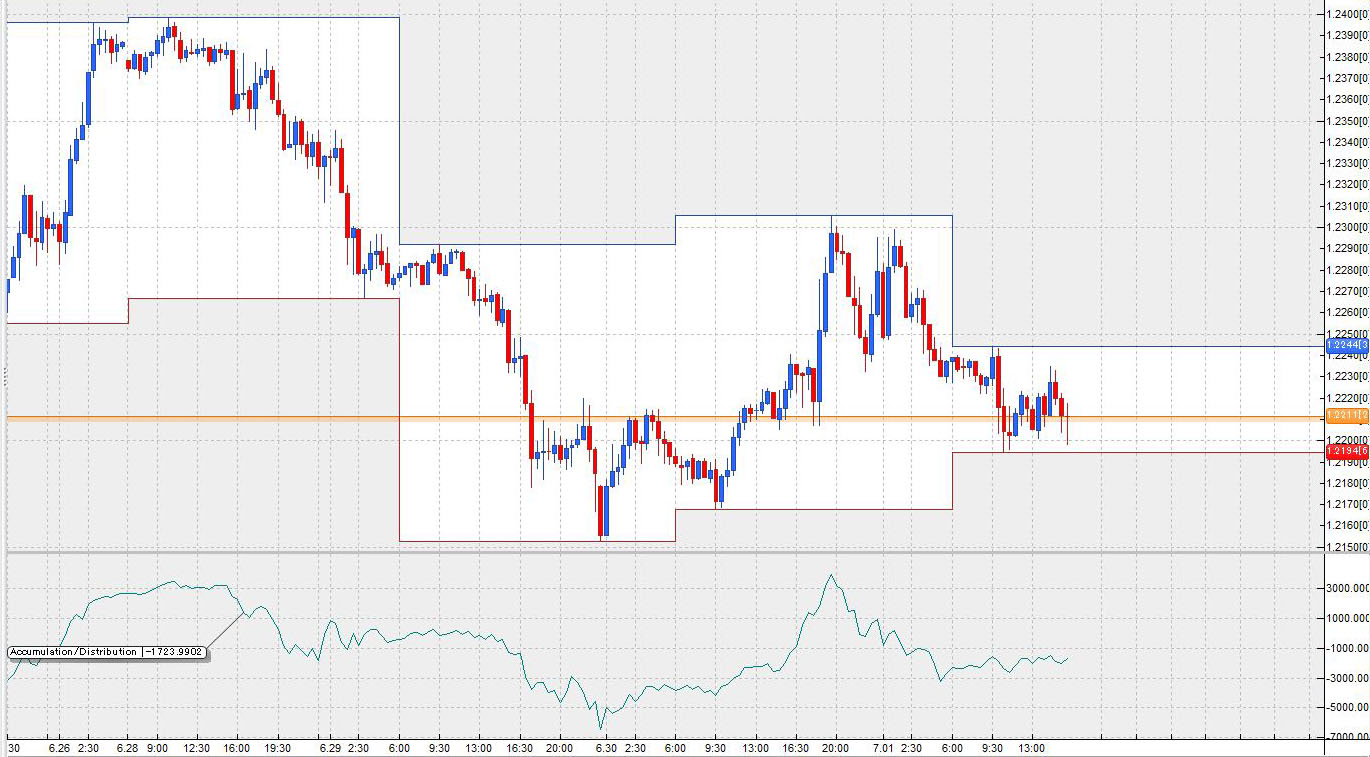Click the 1.2350 price axis label

[1347, 121]
